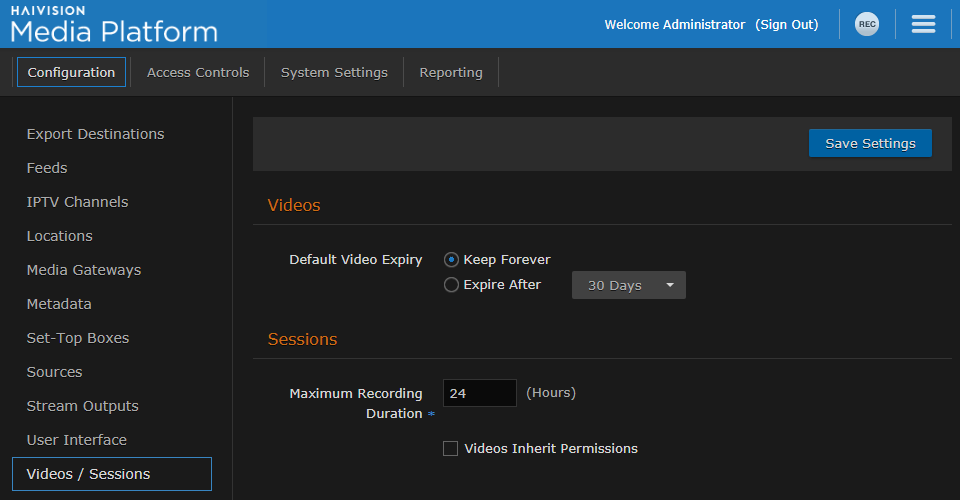Click the Maximum Recording Duration field

pyautogui.click(x=479, y=393)
